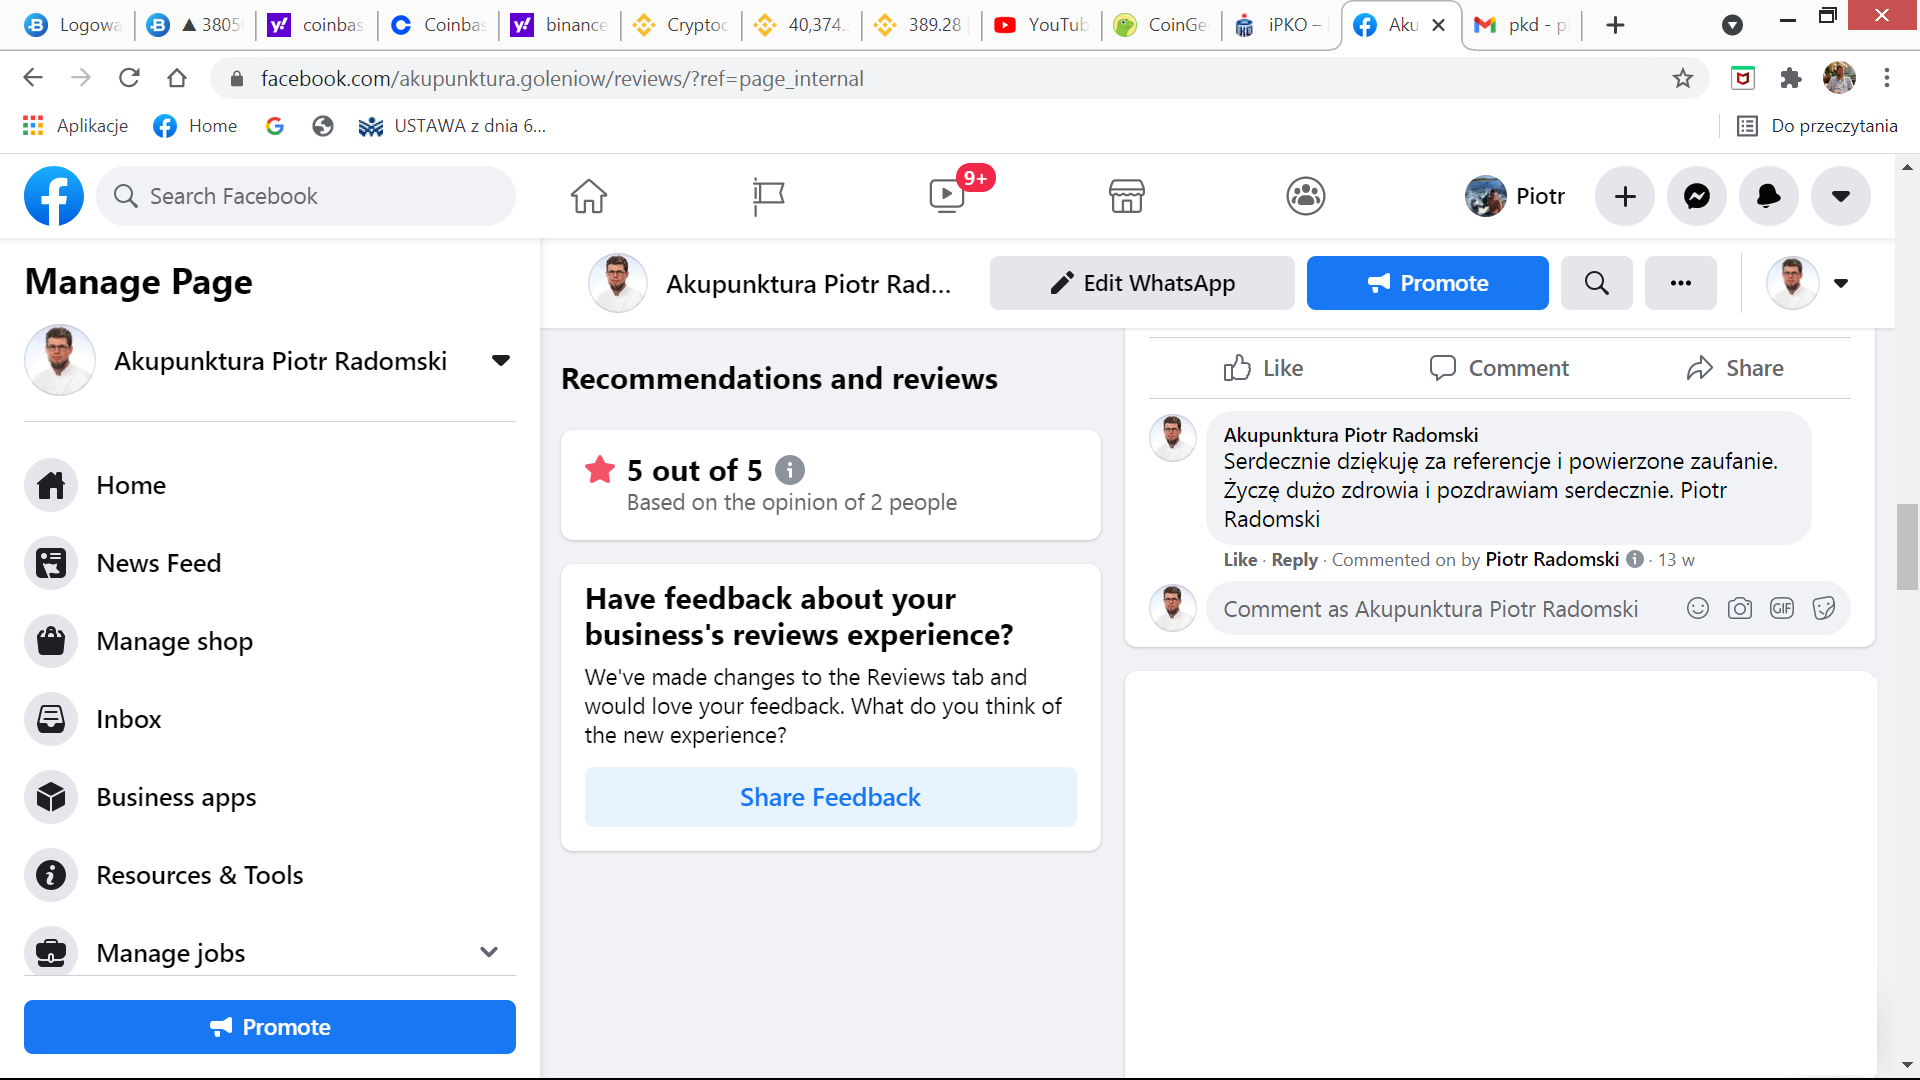Open Facebook Watch video icon
This screenshot has height=1080, width=1920.
tap(947, 196)
